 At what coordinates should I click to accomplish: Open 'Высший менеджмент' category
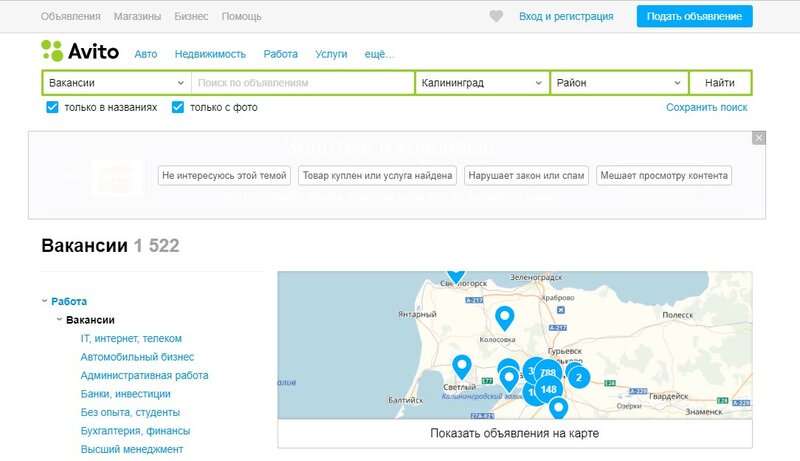132,449
